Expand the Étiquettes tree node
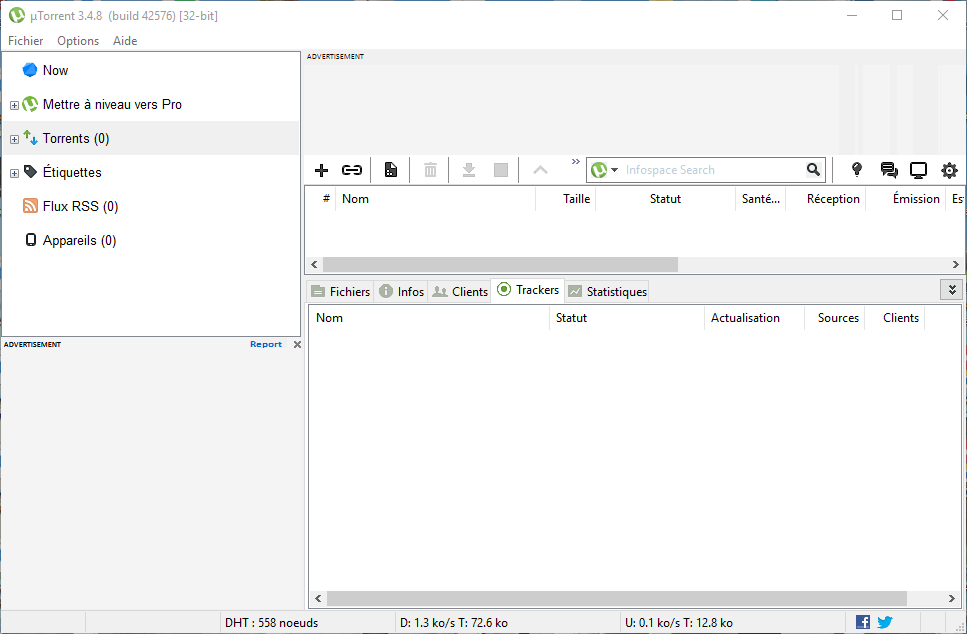The height and width of the screenshot is (634, 967). pyautogui.click(x=14, y=173)
